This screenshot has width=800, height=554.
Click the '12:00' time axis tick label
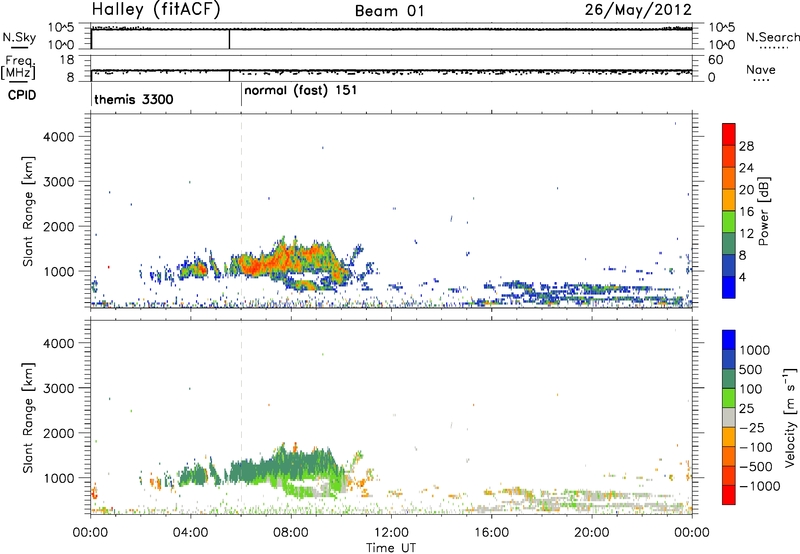click(x=391, y=533)
